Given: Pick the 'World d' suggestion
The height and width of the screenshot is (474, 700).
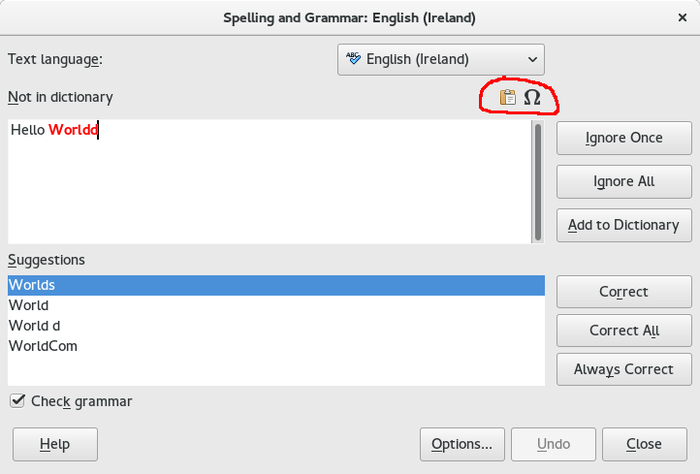Looking at the screenshot, I should [34, 326].
